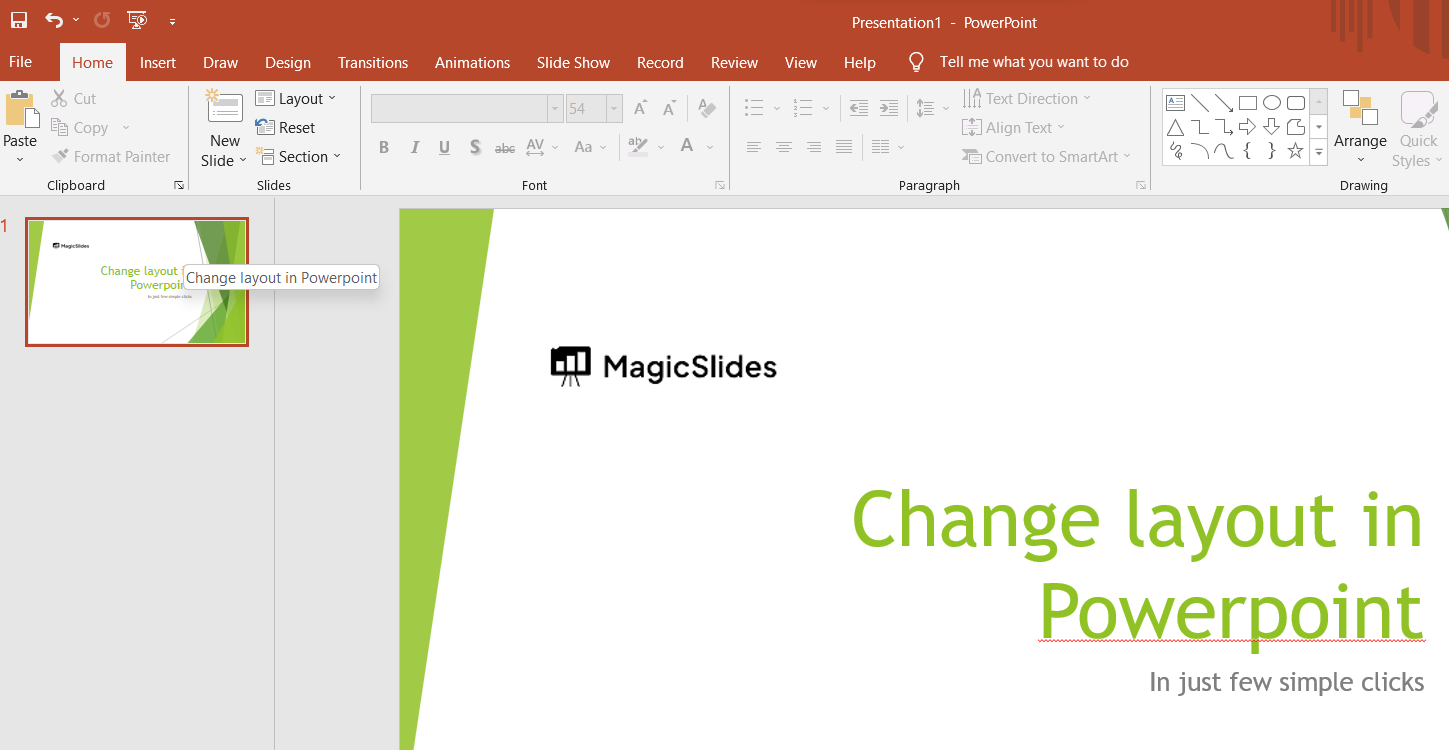Switch to the Slide Show tab

pyautogui.click(x=573, y=62)
